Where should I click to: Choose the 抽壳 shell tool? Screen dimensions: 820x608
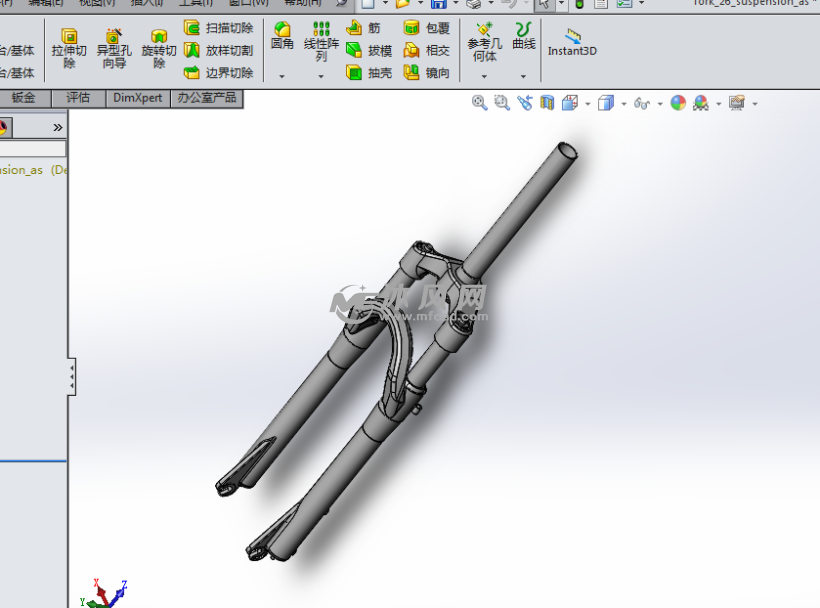coord(369,73)
